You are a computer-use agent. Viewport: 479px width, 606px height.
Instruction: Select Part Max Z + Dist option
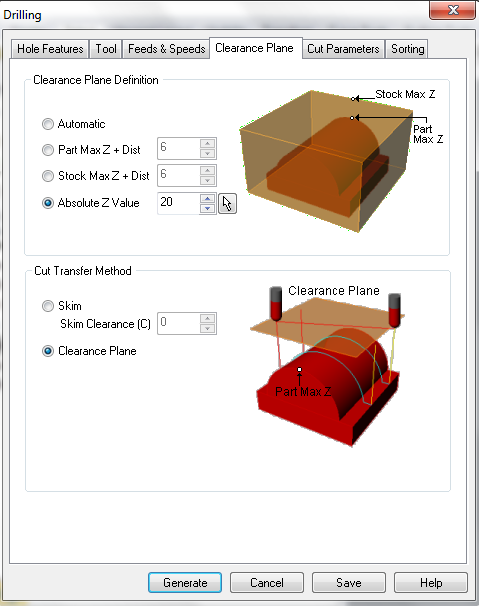point(48,150)
